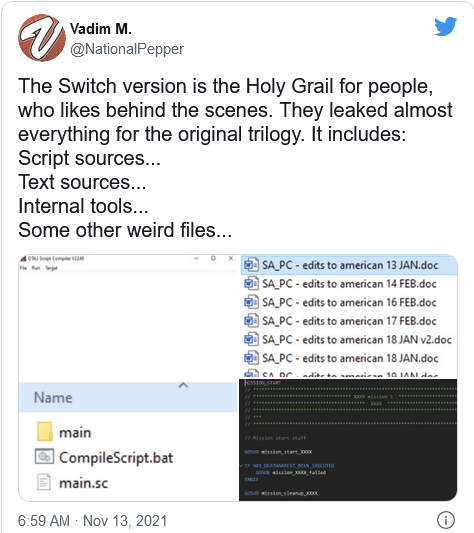Select SA_PC edits to american 17 FEB.doc
The image size is (474, 533).
pos(349,321)
